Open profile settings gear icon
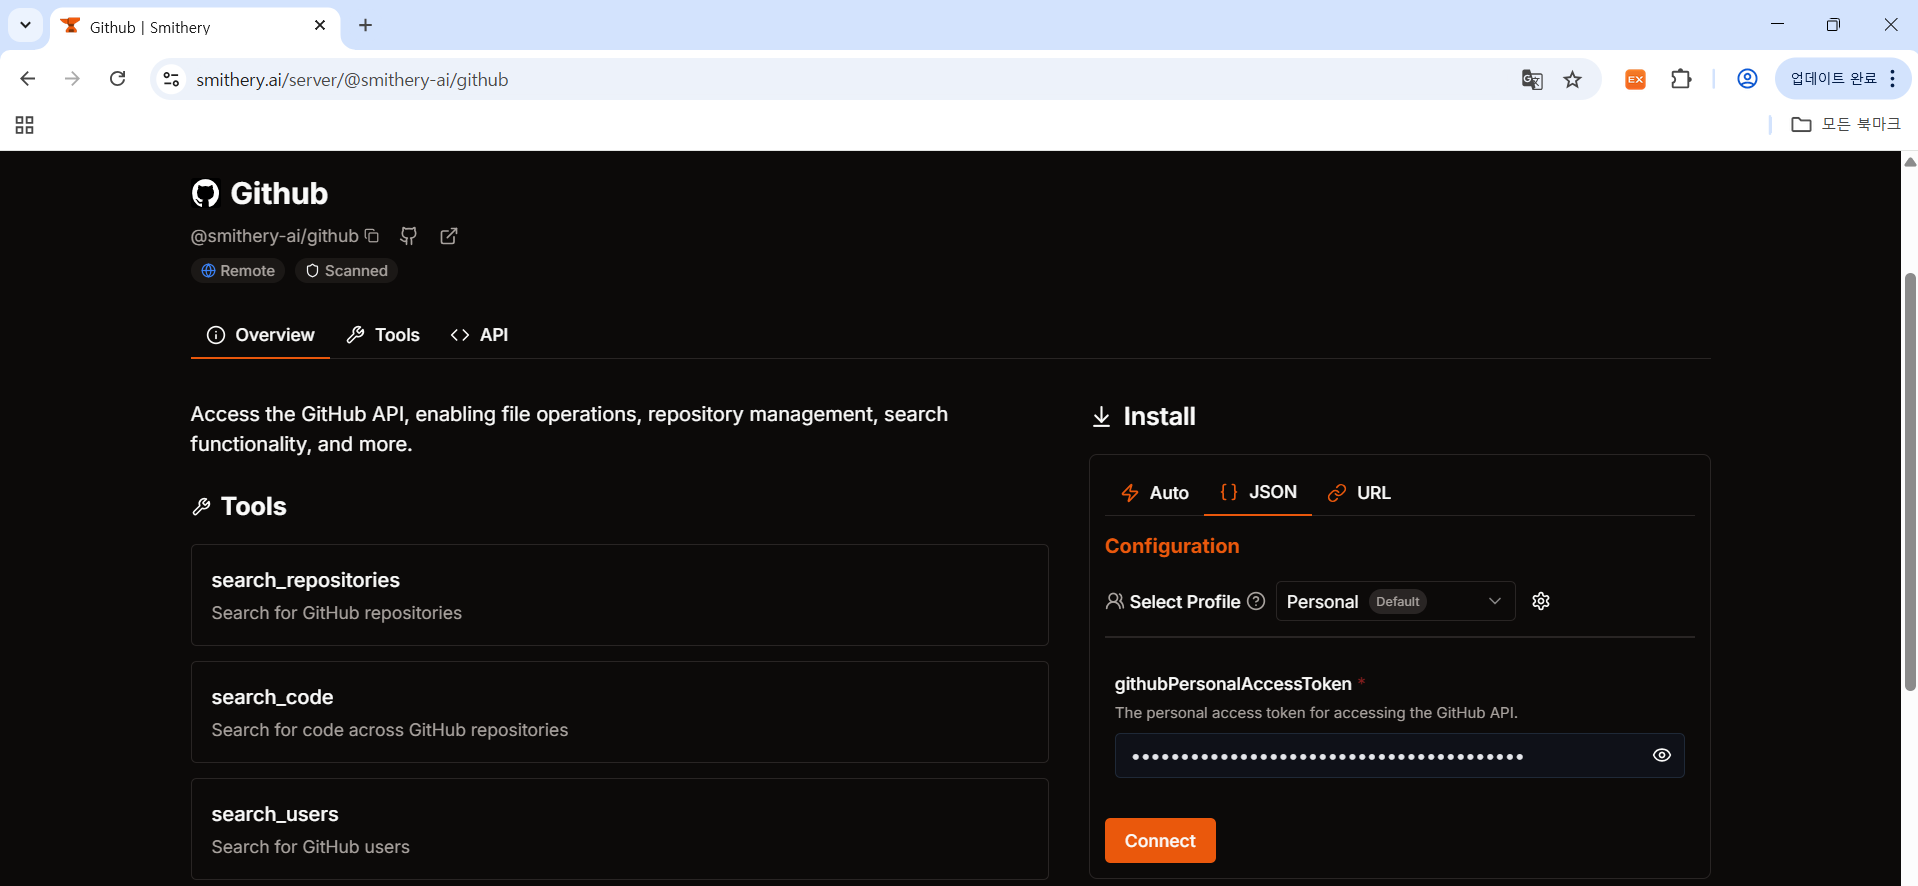Screen dimensions: 1918x886 tap(1541, 601)
